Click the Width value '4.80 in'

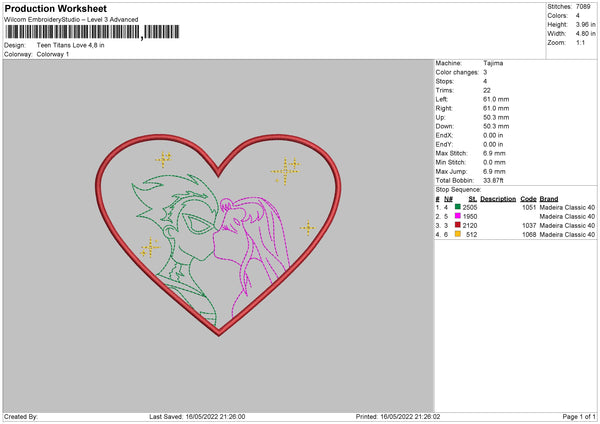click(x=586, y=34)
